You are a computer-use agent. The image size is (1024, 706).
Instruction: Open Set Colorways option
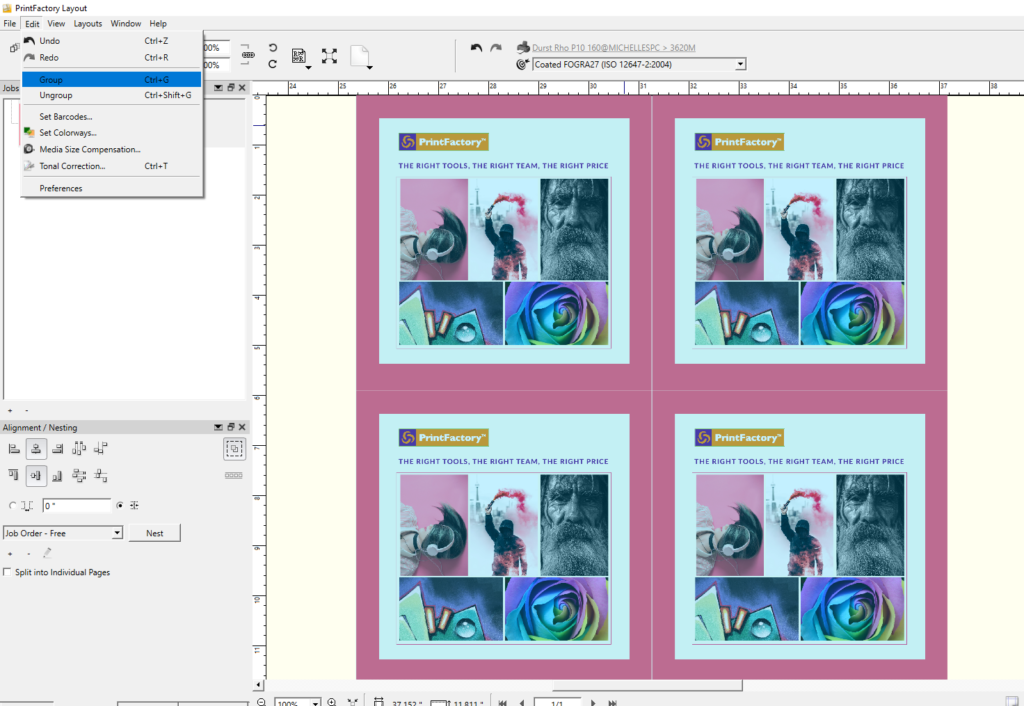coord(112,133)
